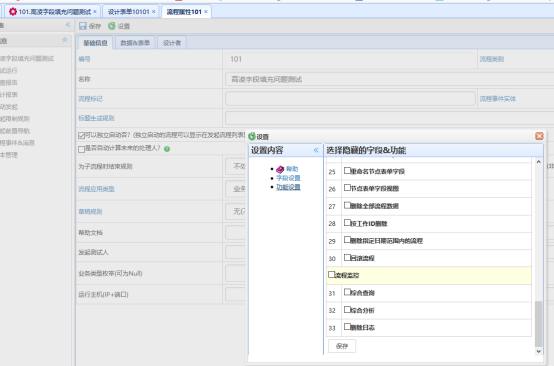Tick the 流程监控 group checkbox
554x366 pixels.
click(331, 274)
